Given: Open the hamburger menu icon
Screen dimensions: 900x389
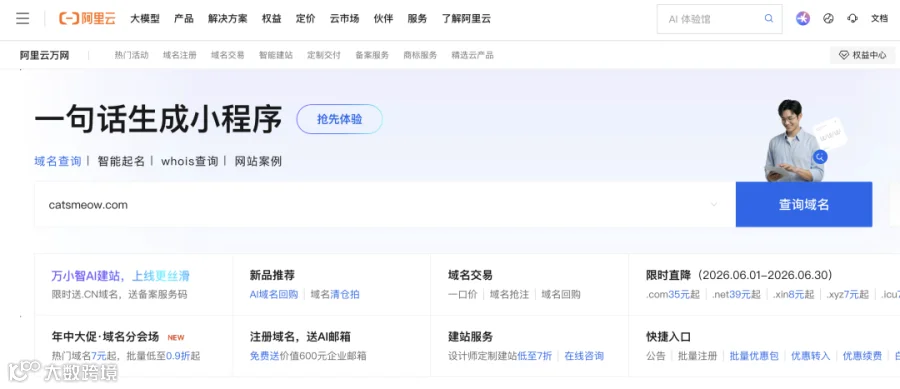Looking at the screenshot, I should click(22, 19).
